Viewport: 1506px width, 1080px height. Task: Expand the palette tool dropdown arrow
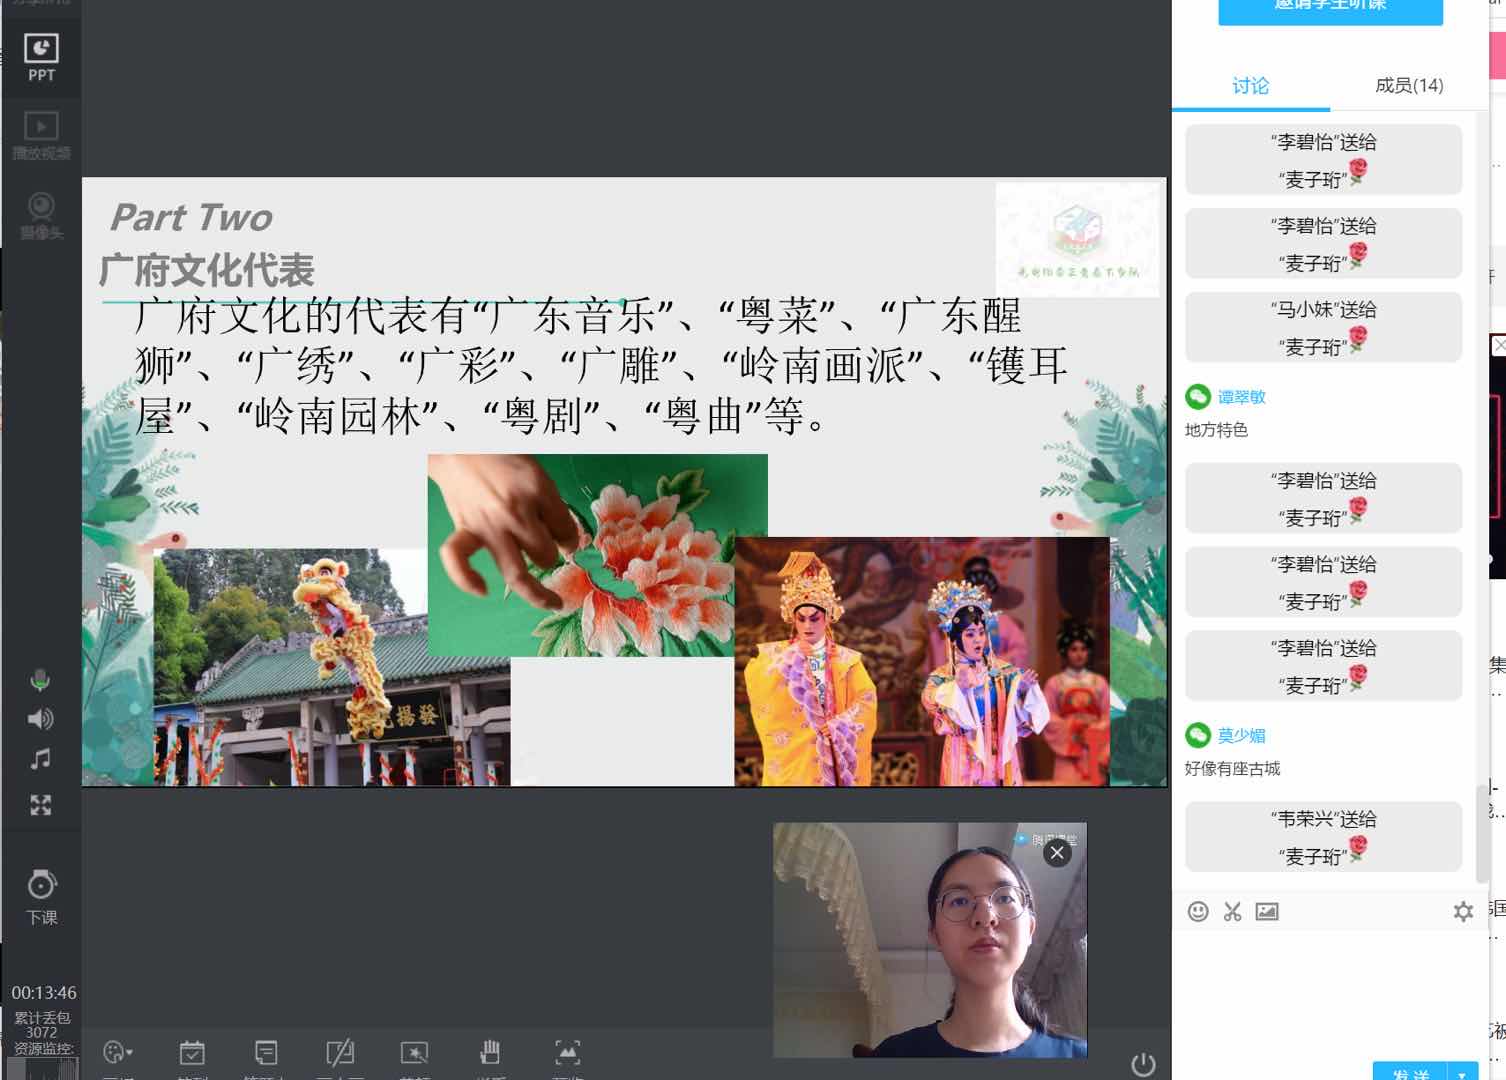pos(130,1053)
